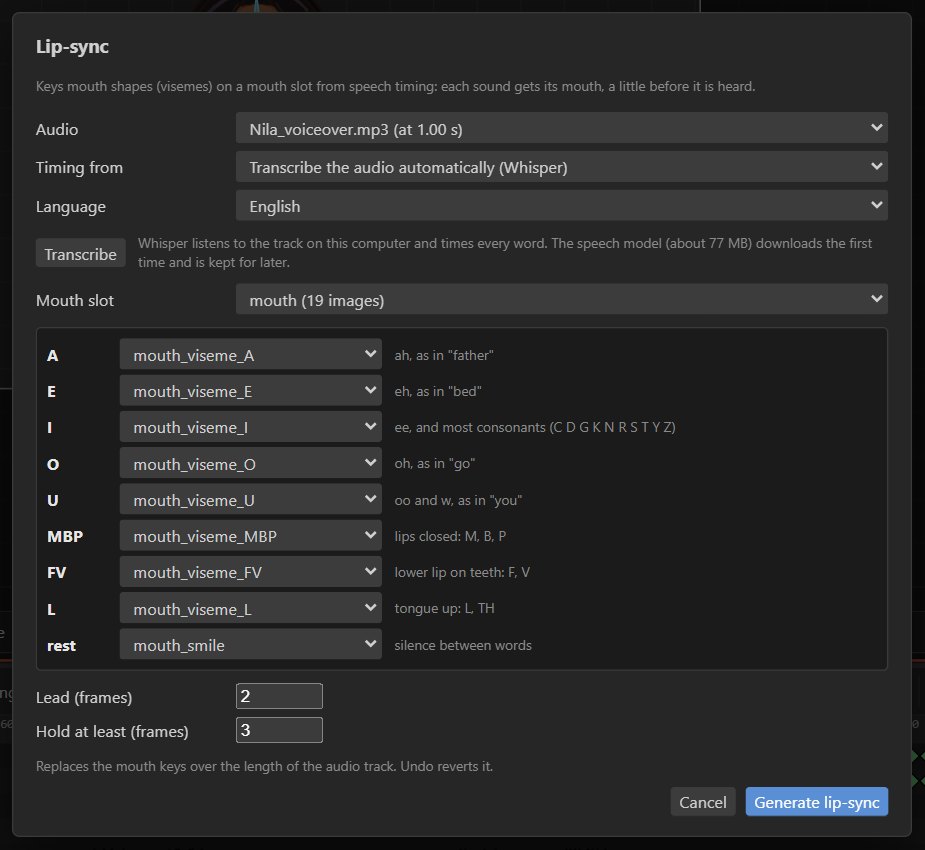Screen dimensions: 925x850
Task: Change the A viseme image dropdown
Action: click(x=251, y=355)
